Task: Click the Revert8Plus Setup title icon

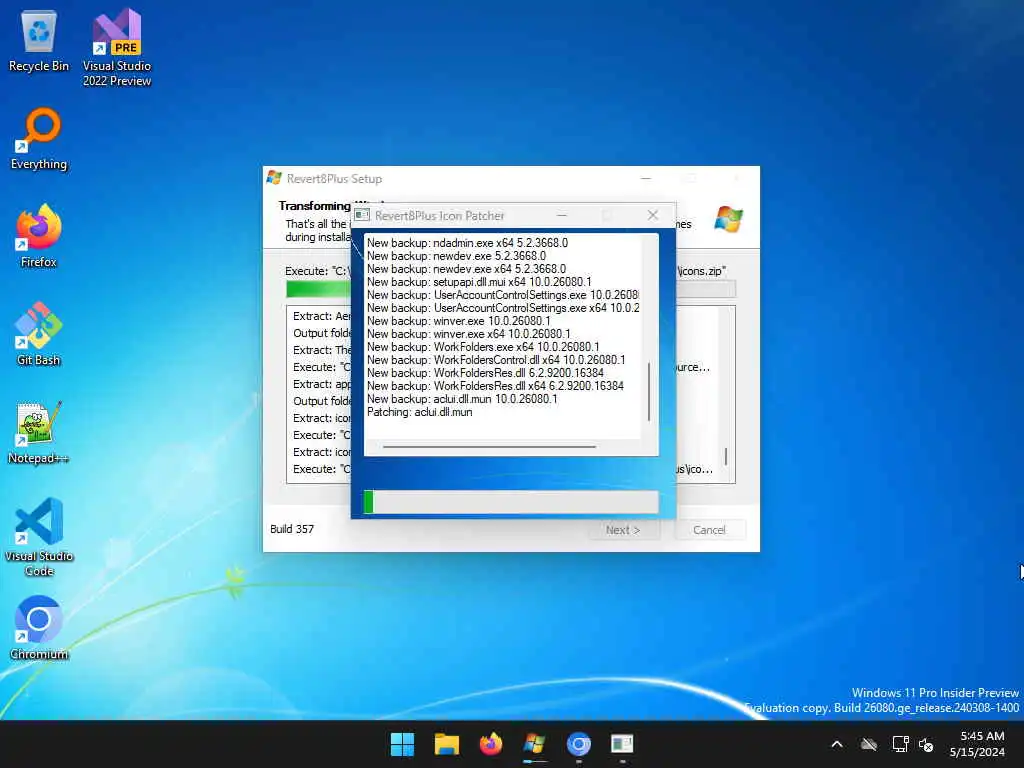Action: (x=274, y=178)
